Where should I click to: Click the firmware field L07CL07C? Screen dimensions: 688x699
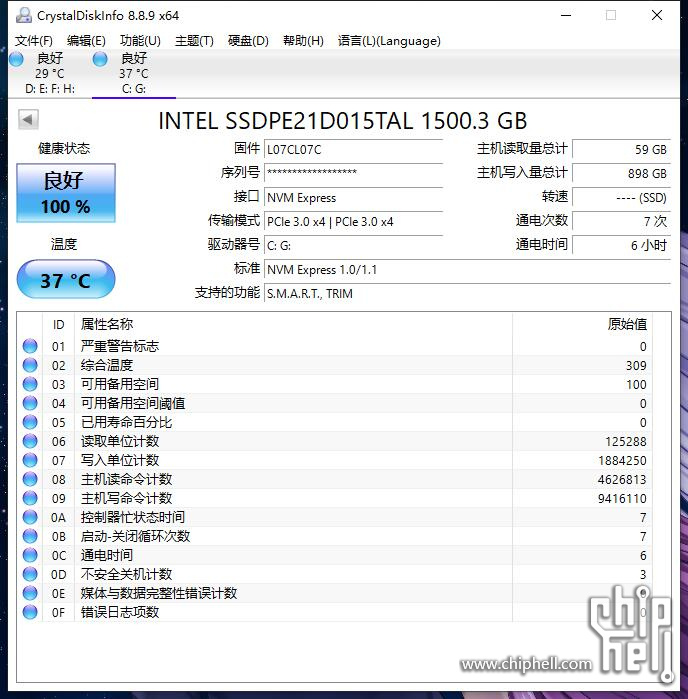[353, 149]
